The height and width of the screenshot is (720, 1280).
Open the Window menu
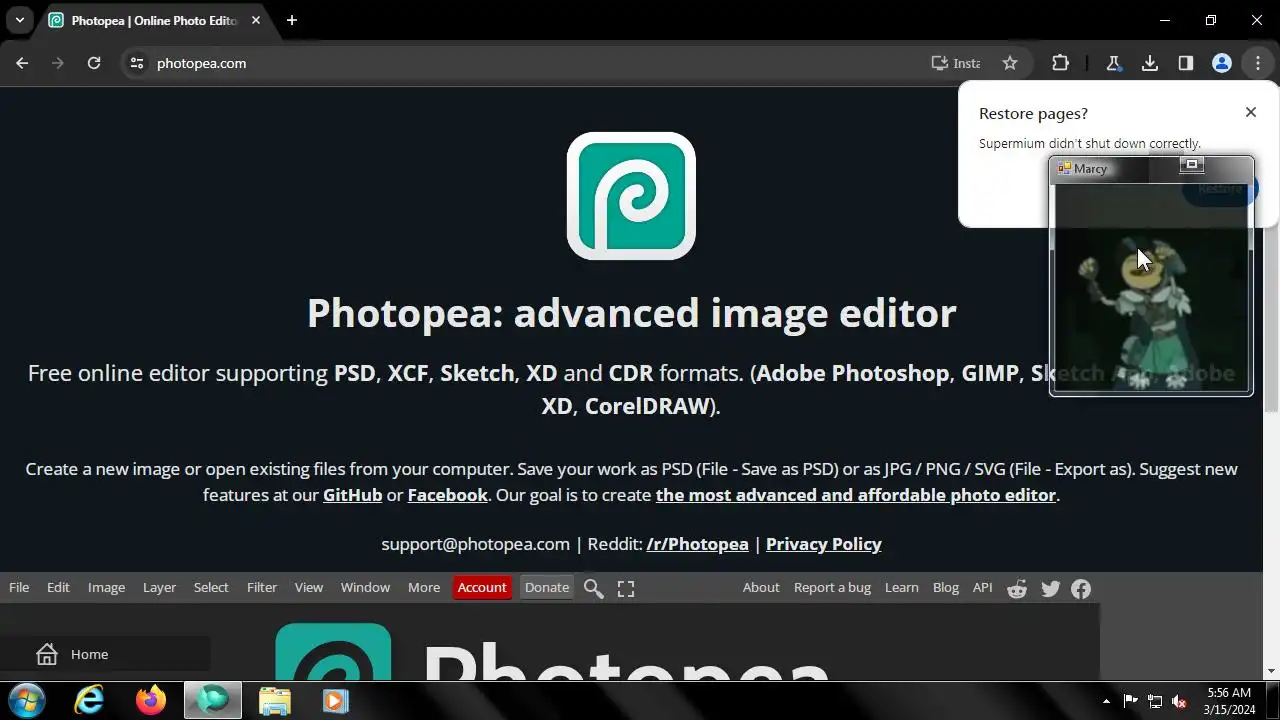coord(365,588)
